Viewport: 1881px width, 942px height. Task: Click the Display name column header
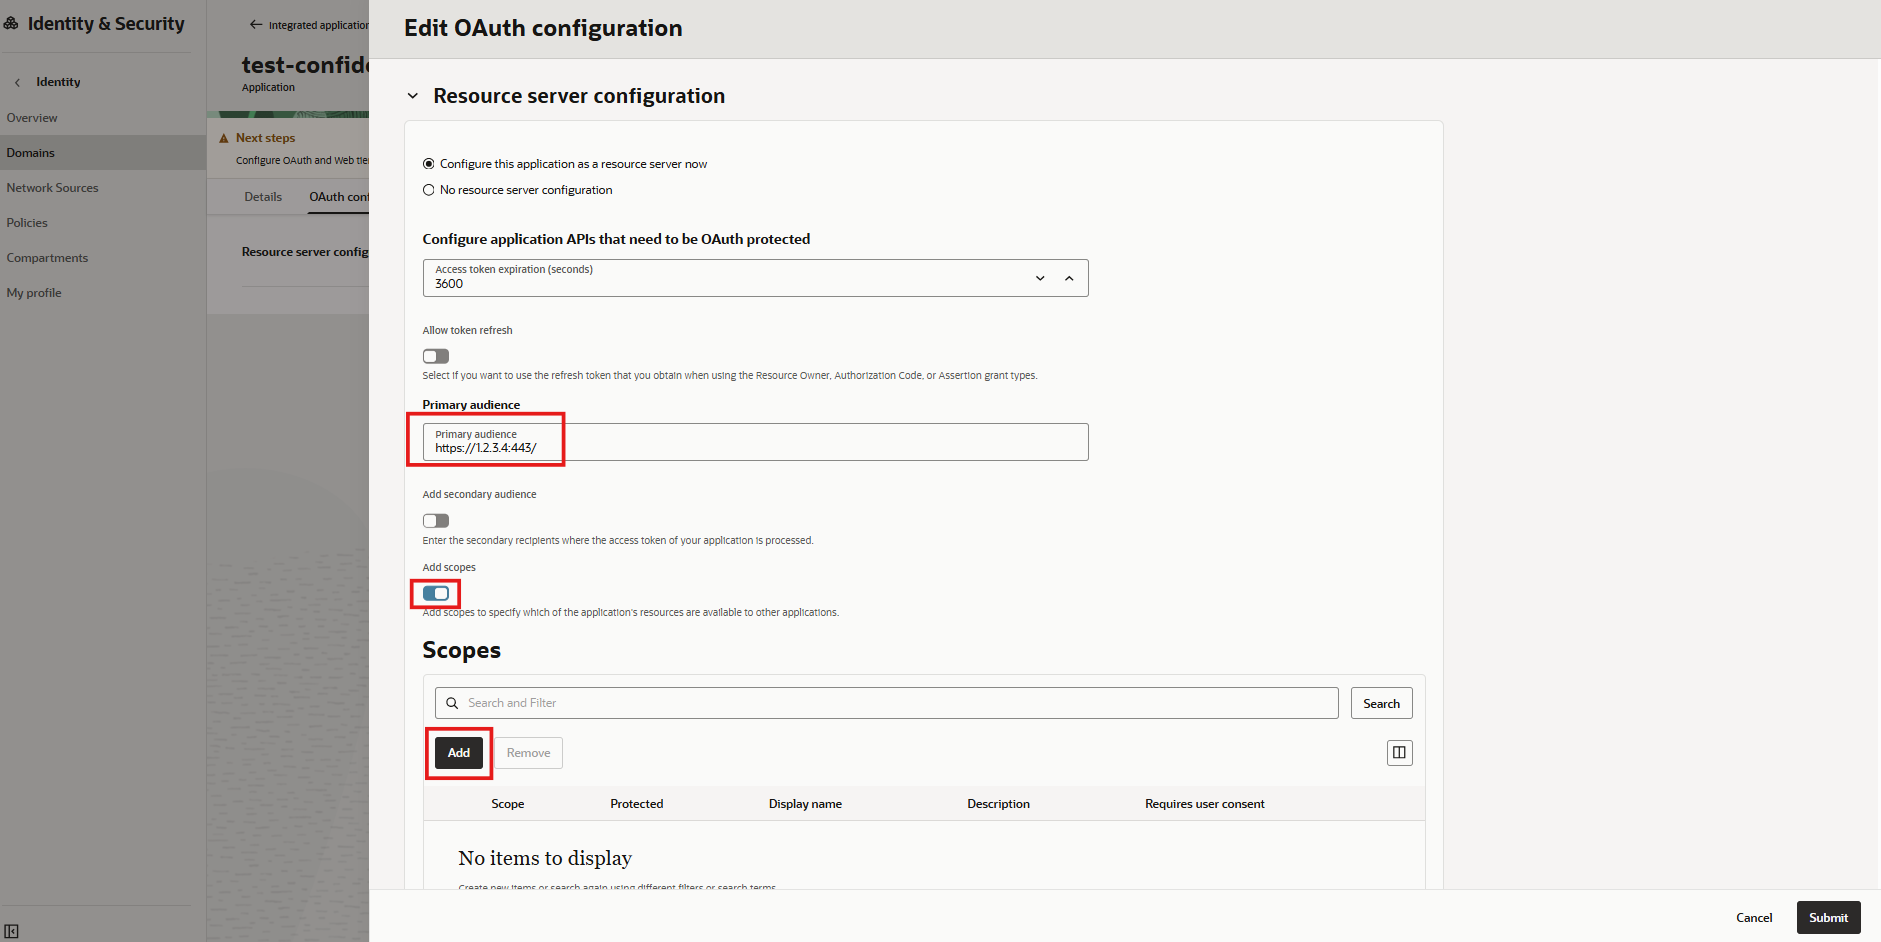tap(805, 804)
